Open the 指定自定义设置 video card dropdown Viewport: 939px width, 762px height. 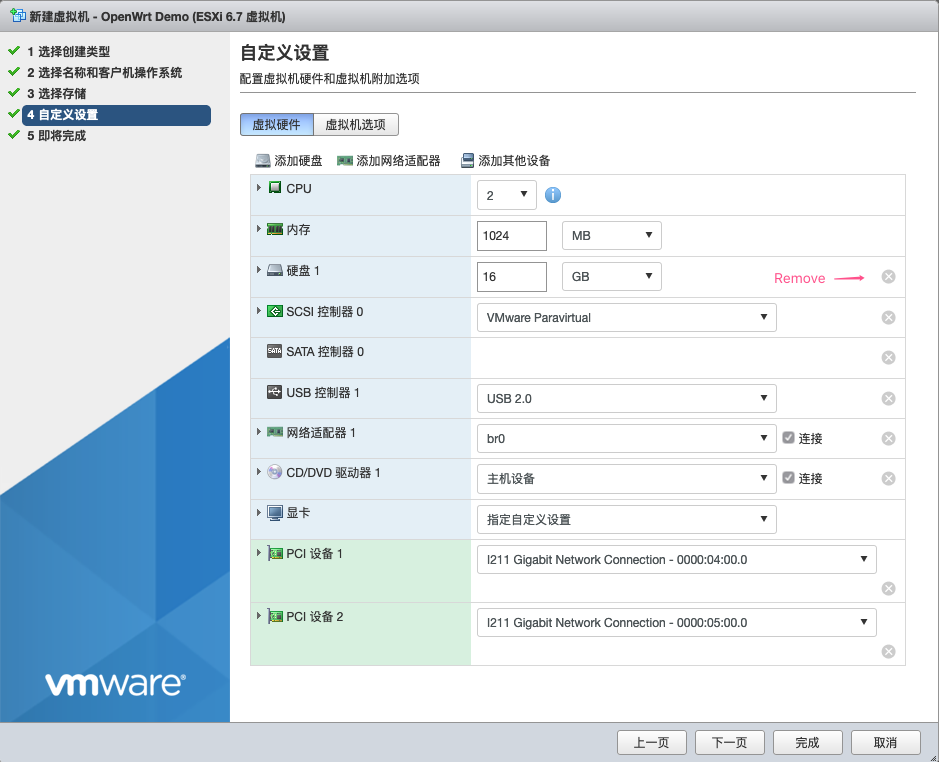[x=626, y=519]
